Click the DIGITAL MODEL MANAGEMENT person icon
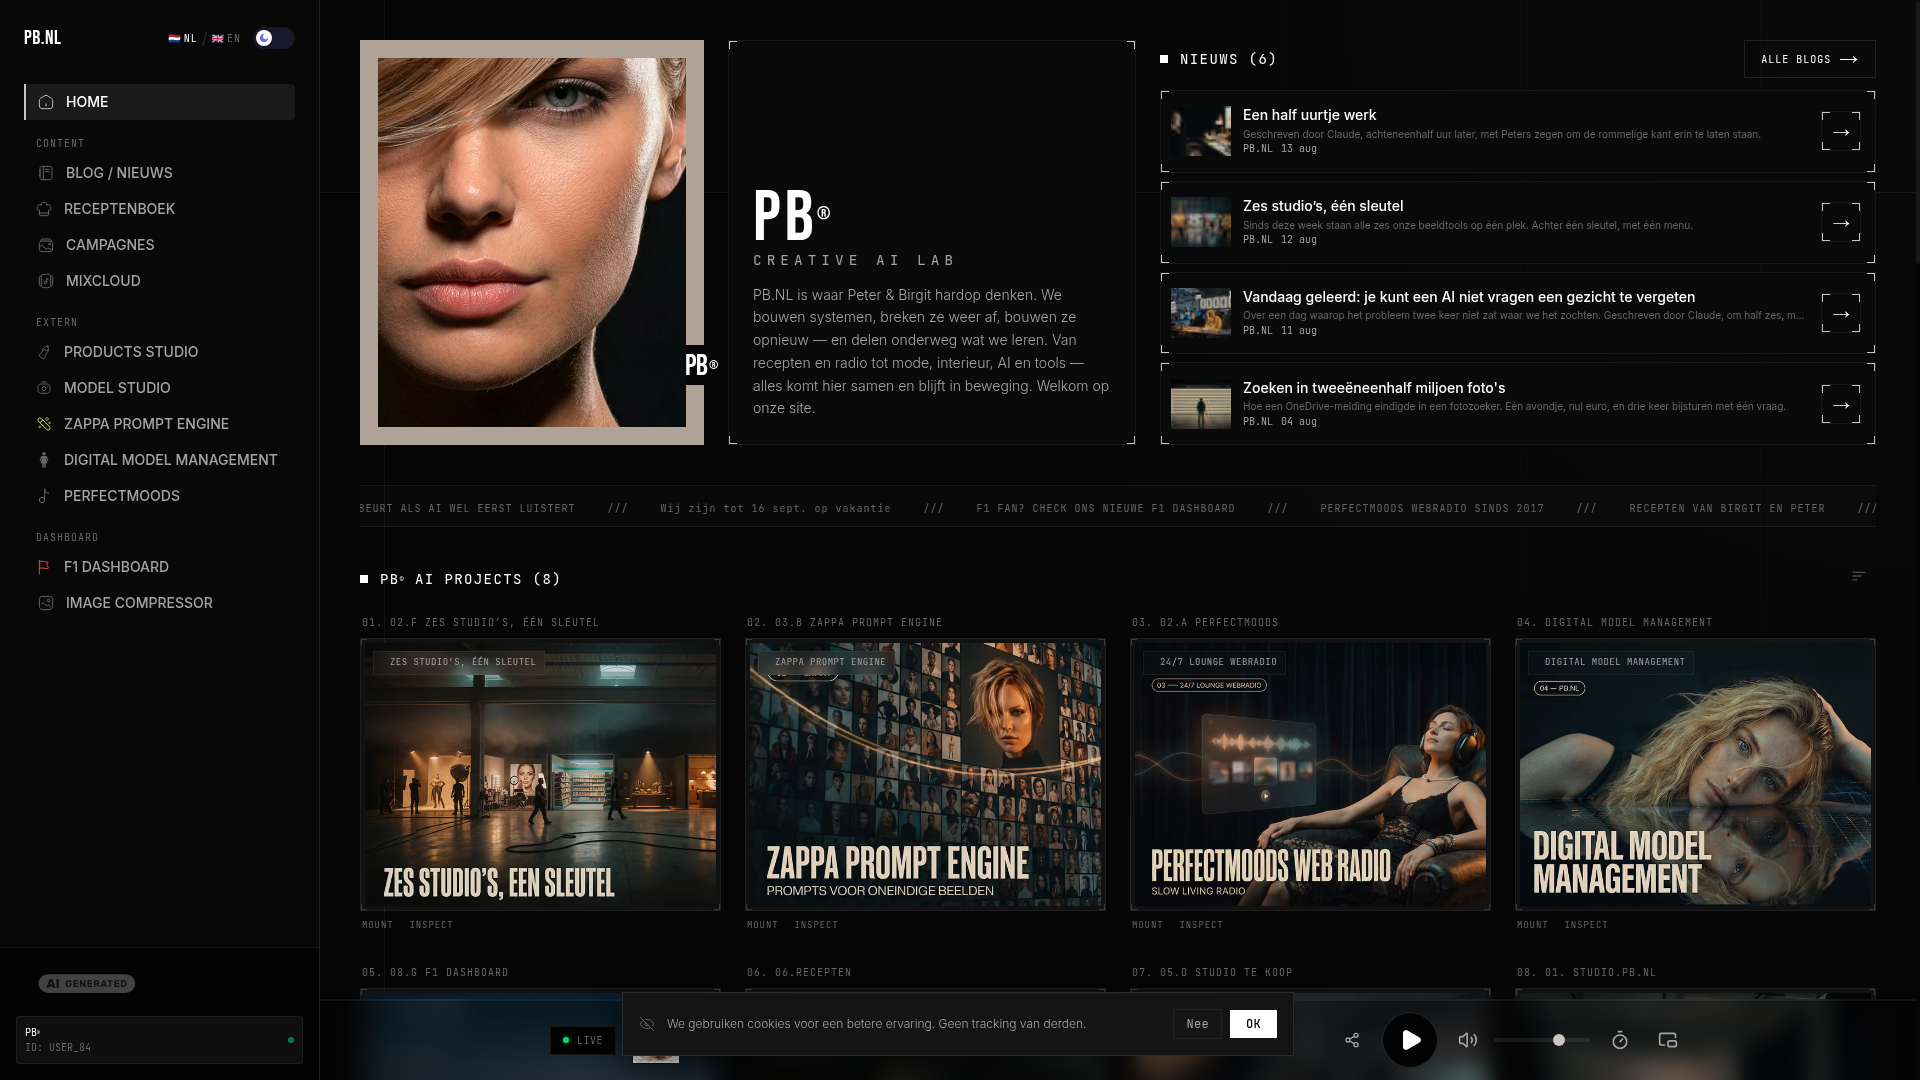The height and width of the screenshot is (1080, 1920). click(44, 460)
